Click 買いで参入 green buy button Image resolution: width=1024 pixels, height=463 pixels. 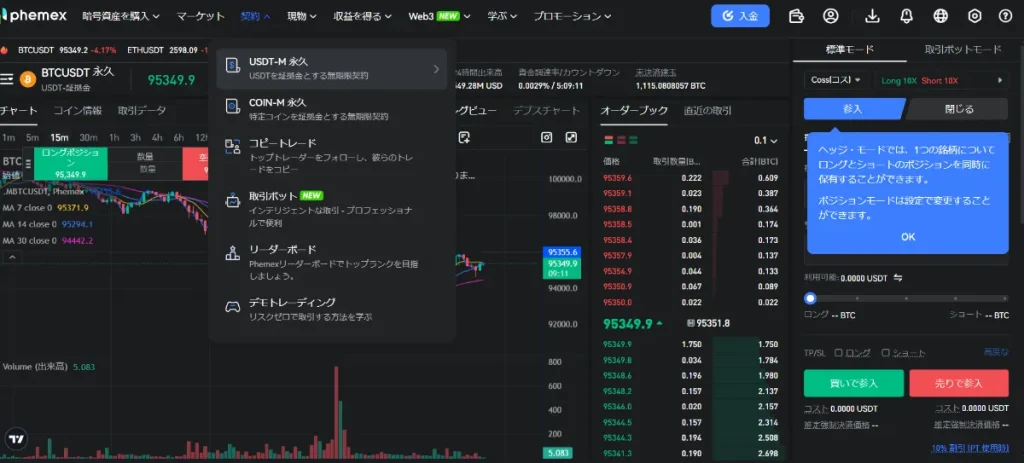pyautogui.click(x=854, y=383)
